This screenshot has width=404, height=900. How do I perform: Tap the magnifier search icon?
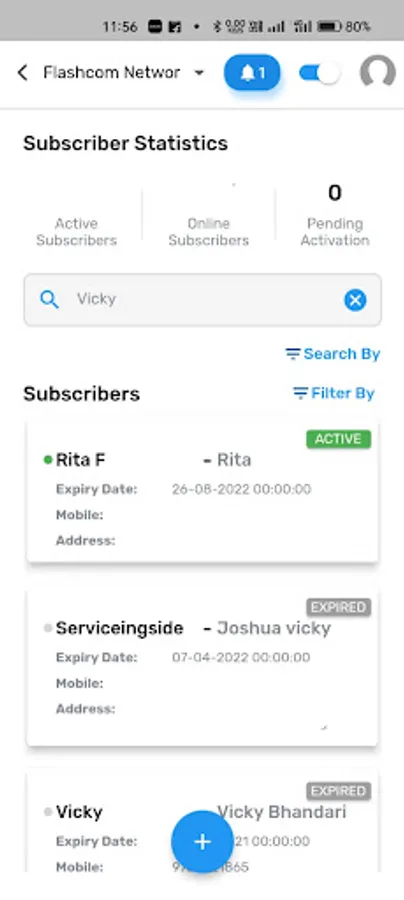(49, 299)
